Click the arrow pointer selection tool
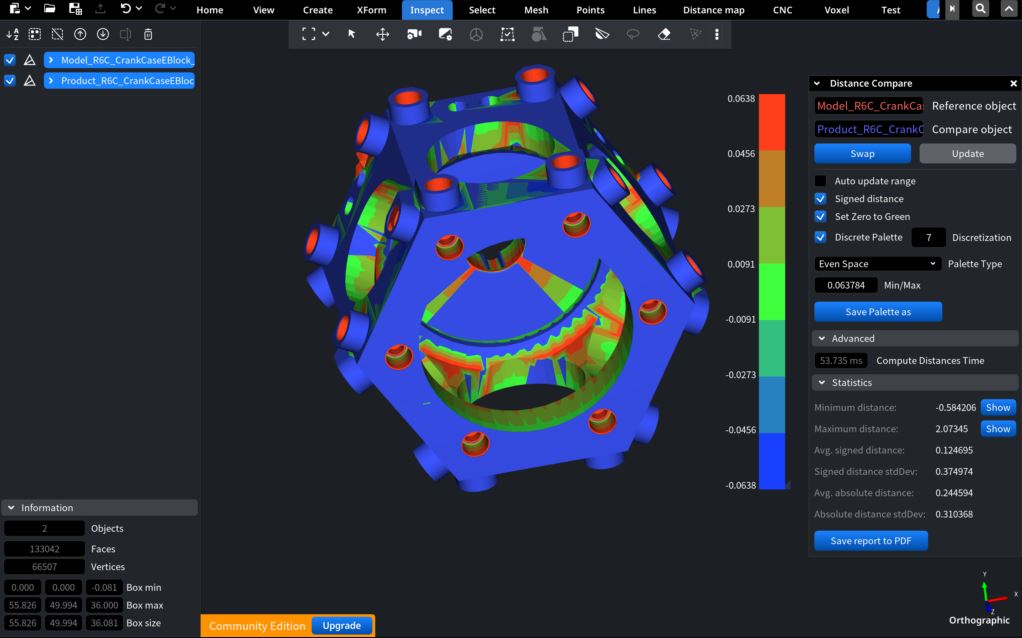1022x638 pixels. click(x=351, y=34)
